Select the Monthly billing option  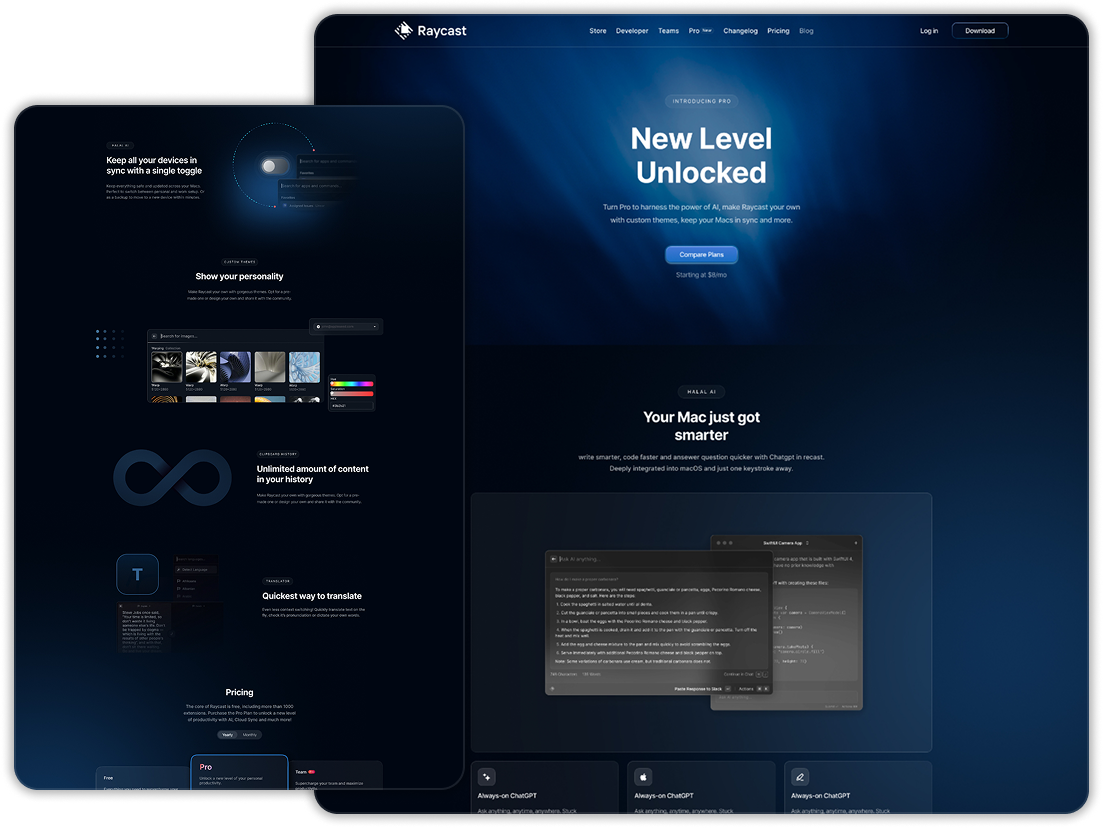point(250,734)
